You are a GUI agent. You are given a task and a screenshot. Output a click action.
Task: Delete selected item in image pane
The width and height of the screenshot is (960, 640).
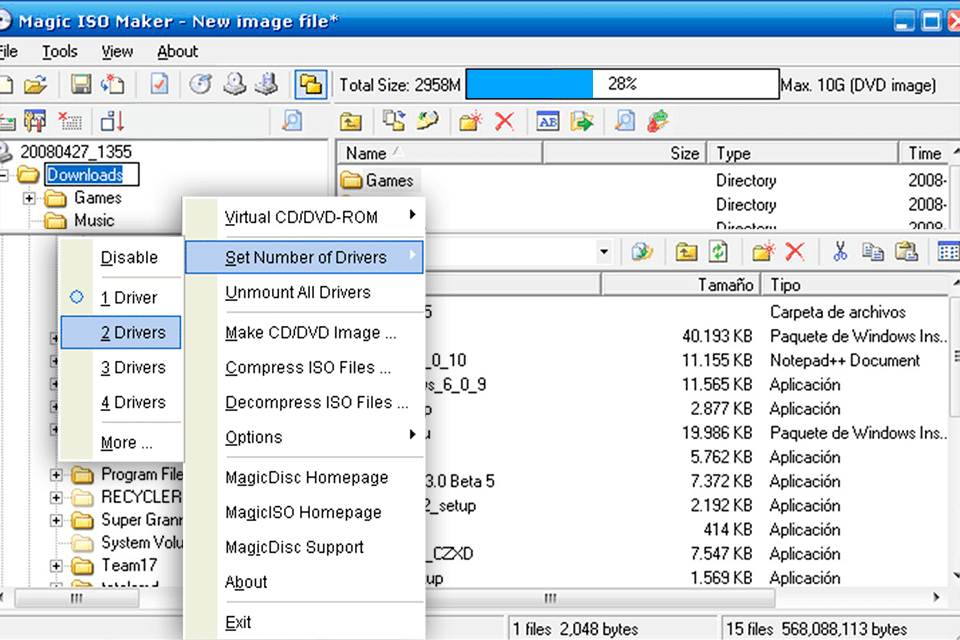(504, 121)
